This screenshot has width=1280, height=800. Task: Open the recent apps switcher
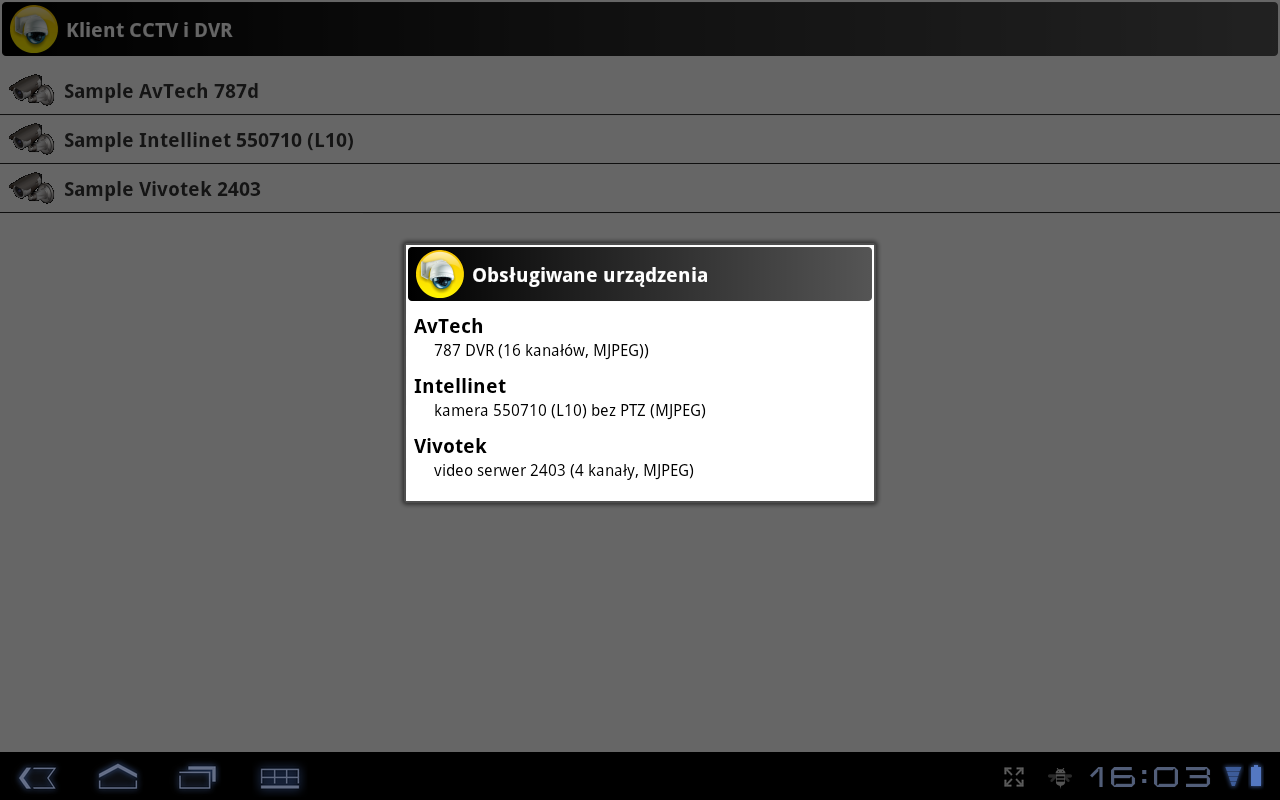point(197,777)
